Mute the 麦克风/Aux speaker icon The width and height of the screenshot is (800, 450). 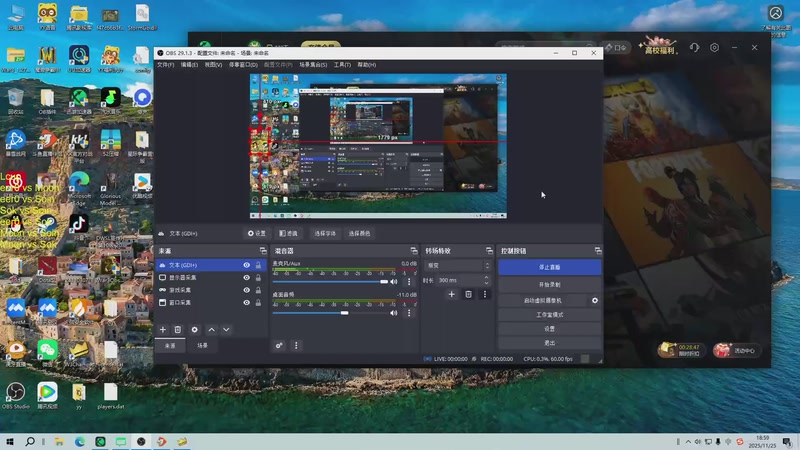click(x=393, y=282)
